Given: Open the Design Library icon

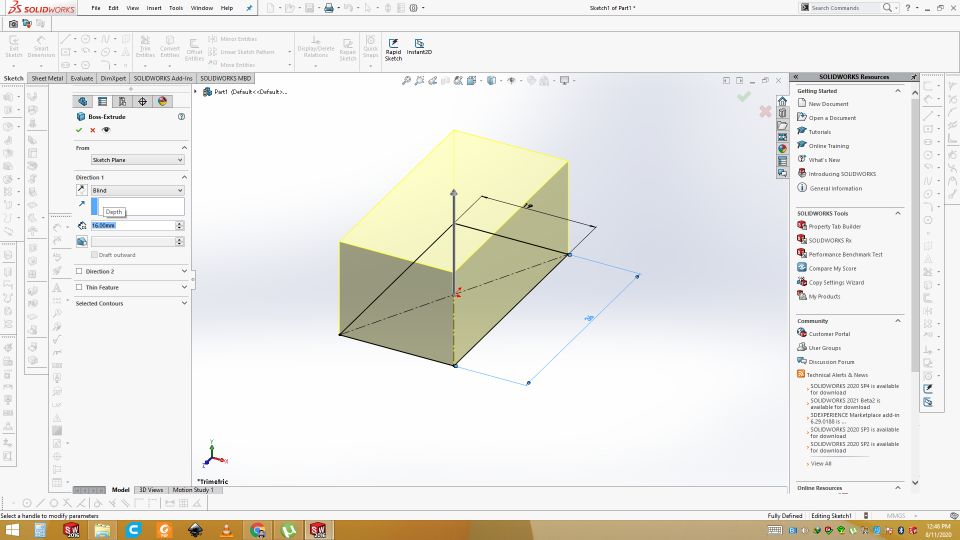Looking at the screenshot, I should pos(782,113).
